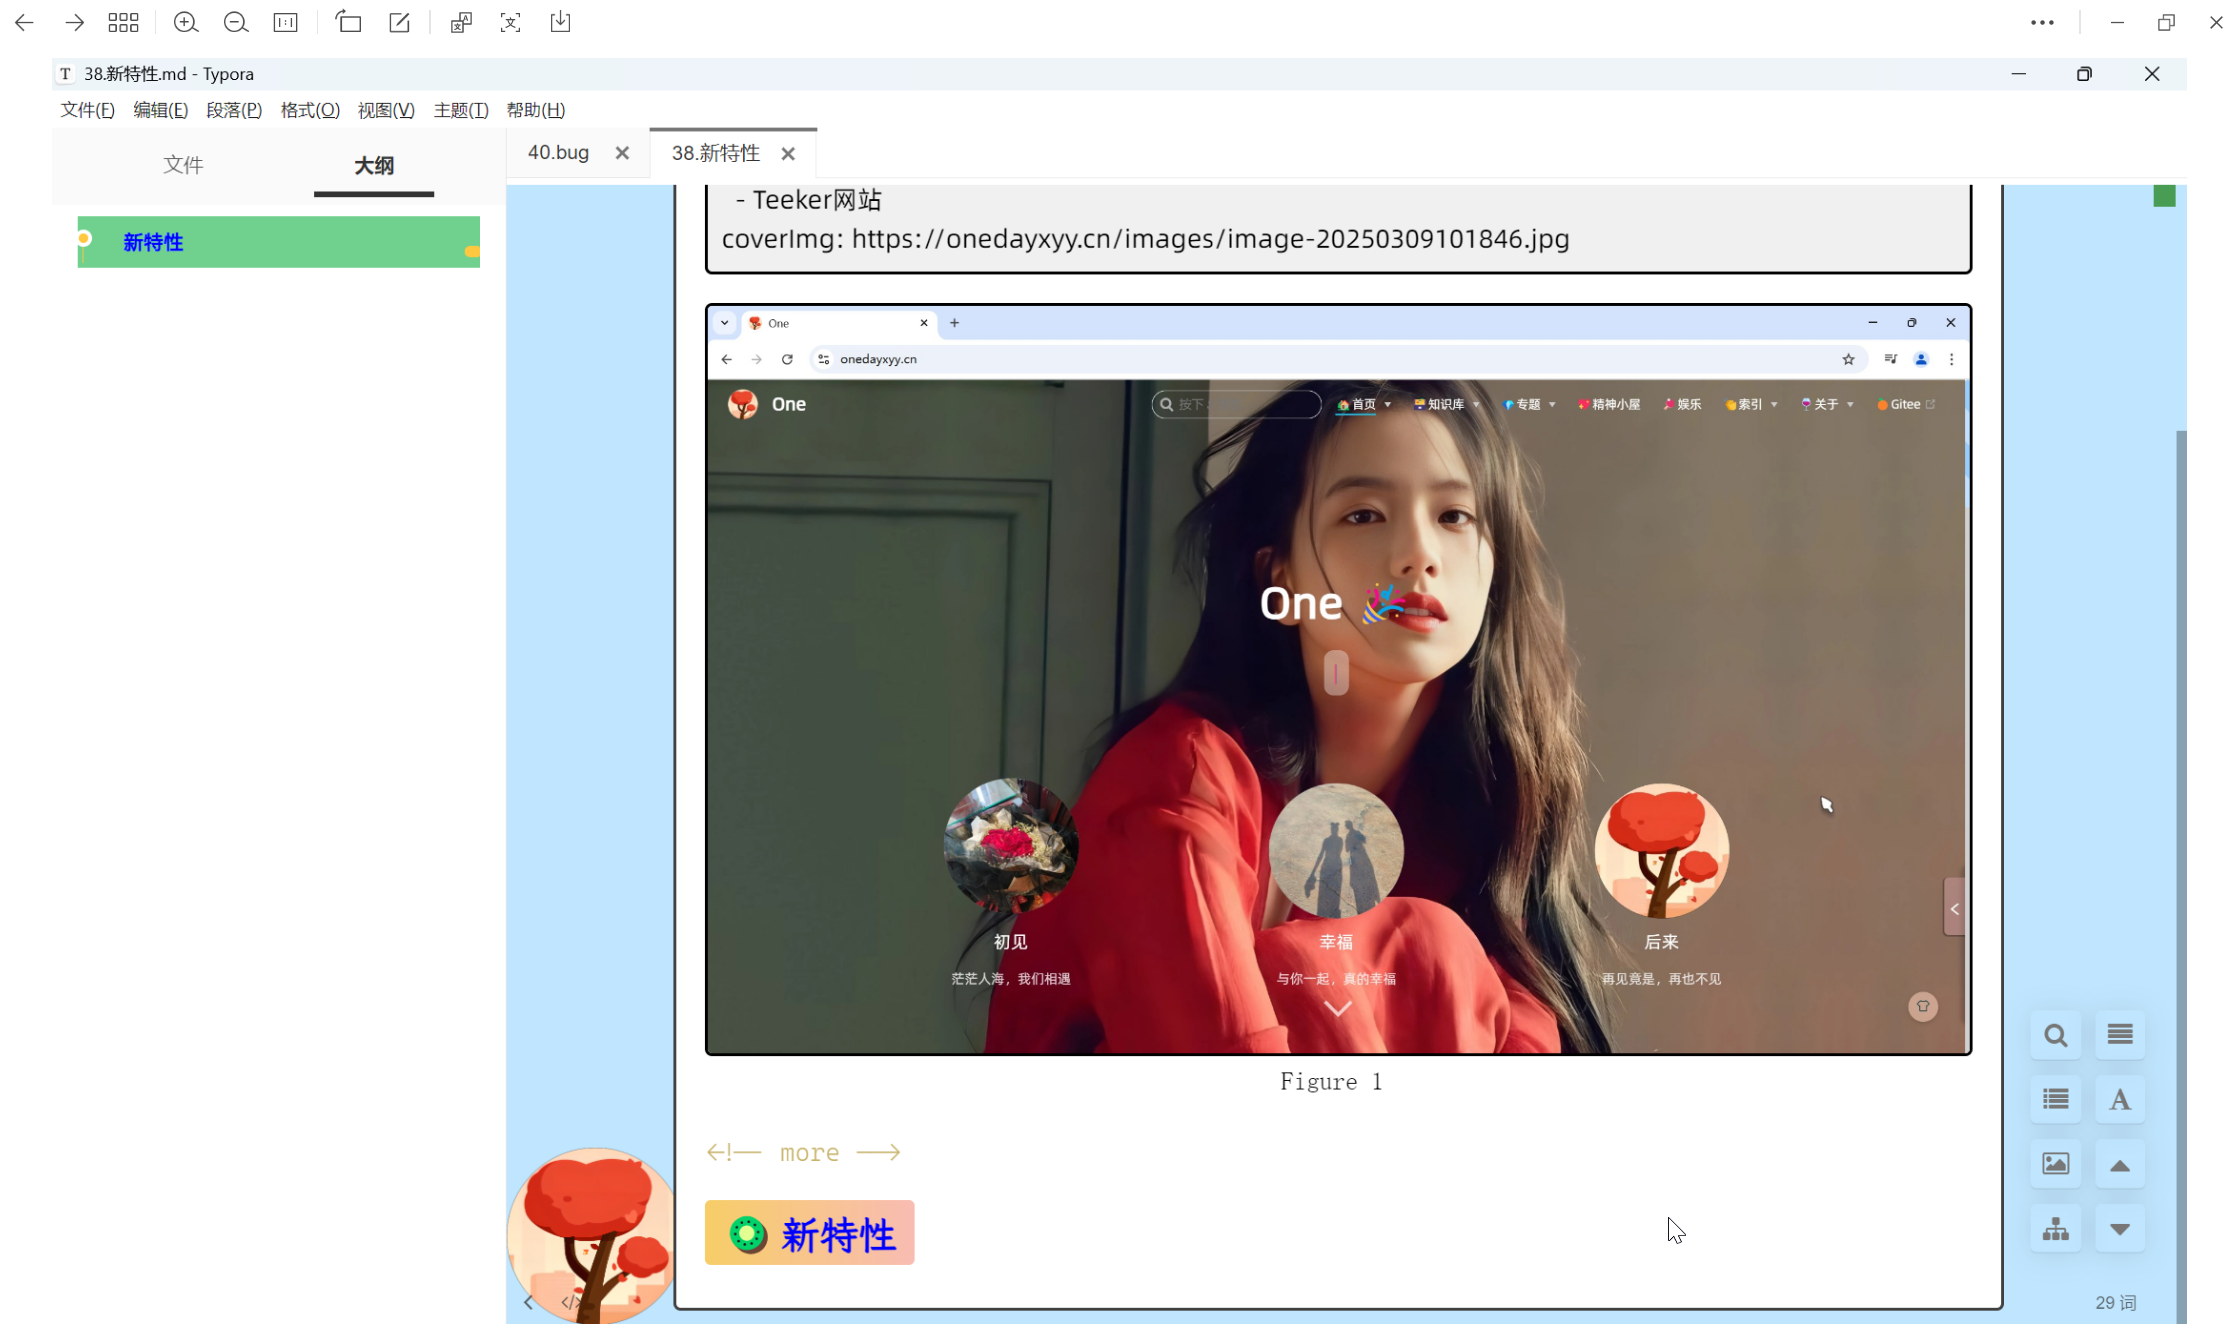Click the screenshot's site search box
The width and height of the screenshot is (2240, 1327).
tap(1237, 405)
